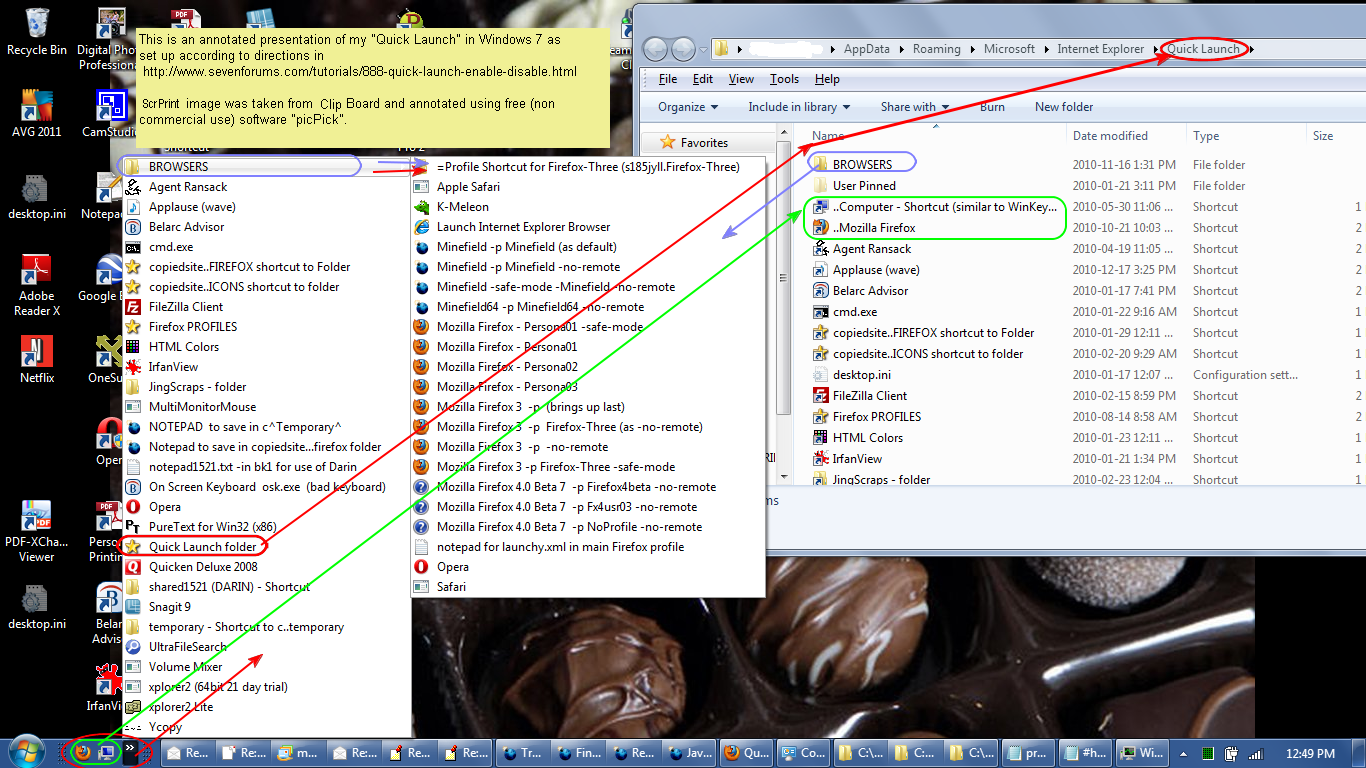The image size is (1366, 768).
Task: Sort by Type column header
Action: point(1206,136)
